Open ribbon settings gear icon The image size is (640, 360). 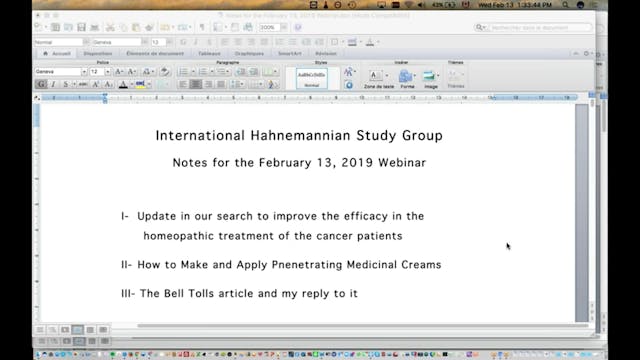pyautogui.click(x=586, y=53)
